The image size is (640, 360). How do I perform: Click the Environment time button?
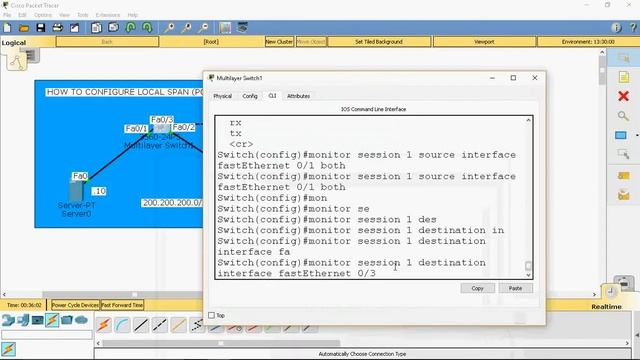click(x=588, y=42)
